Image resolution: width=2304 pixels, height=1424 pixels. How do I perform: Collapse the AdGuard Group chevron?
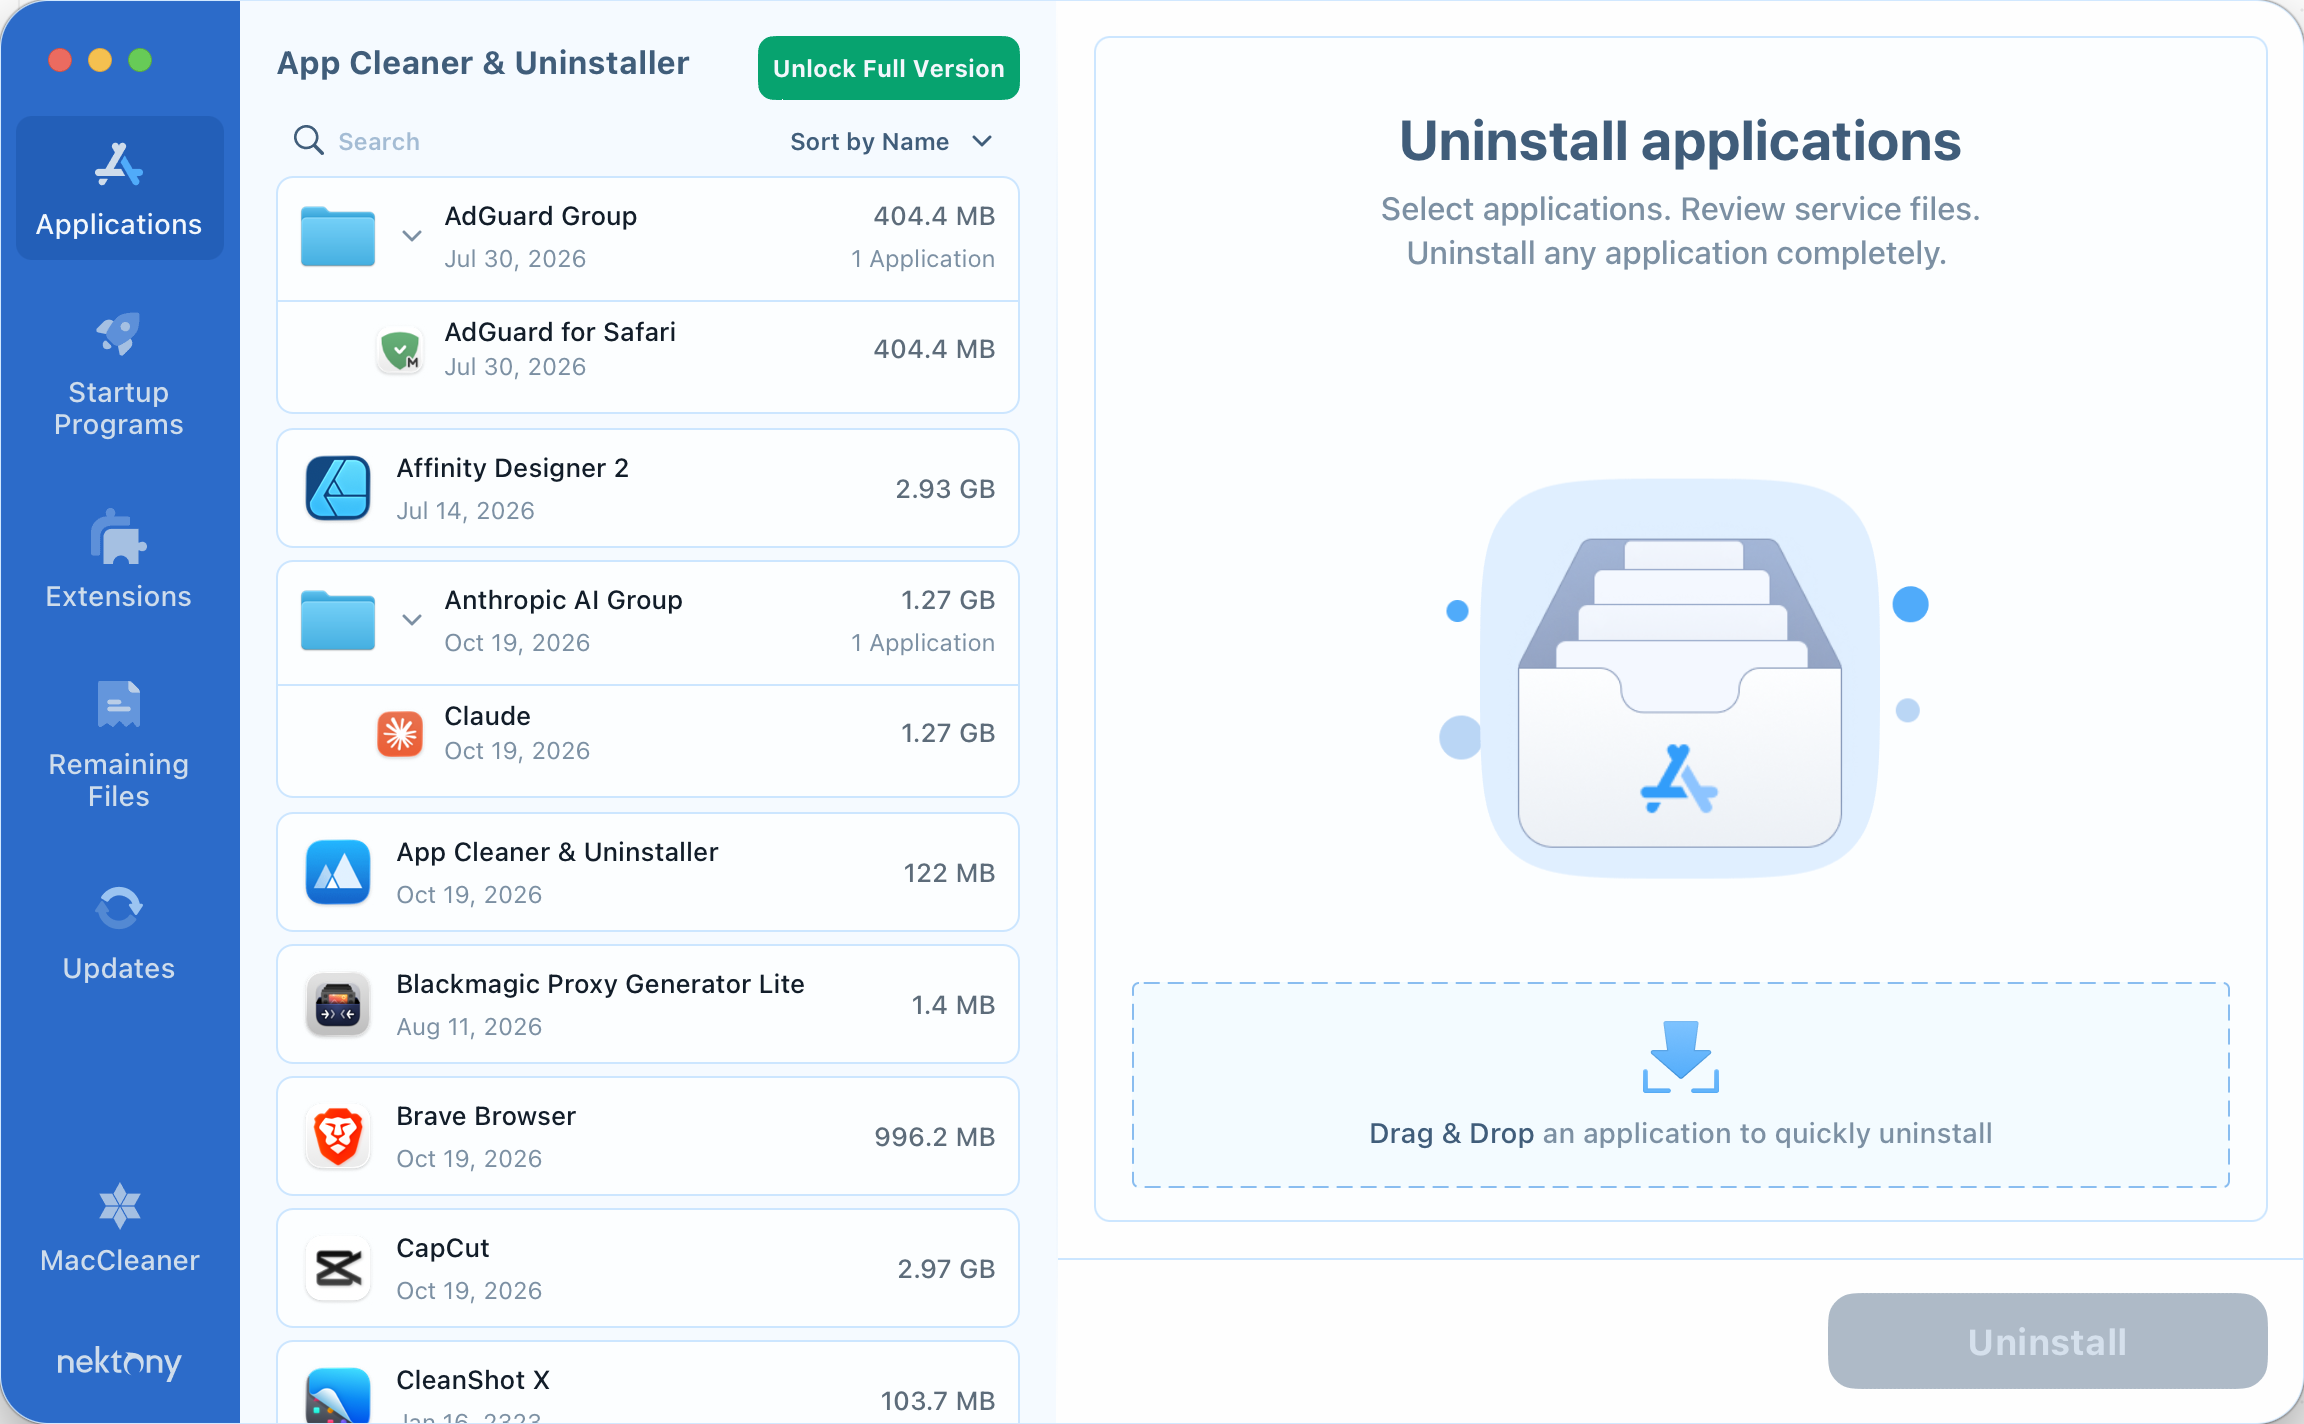pyautogui.click(x=411, y=237)
